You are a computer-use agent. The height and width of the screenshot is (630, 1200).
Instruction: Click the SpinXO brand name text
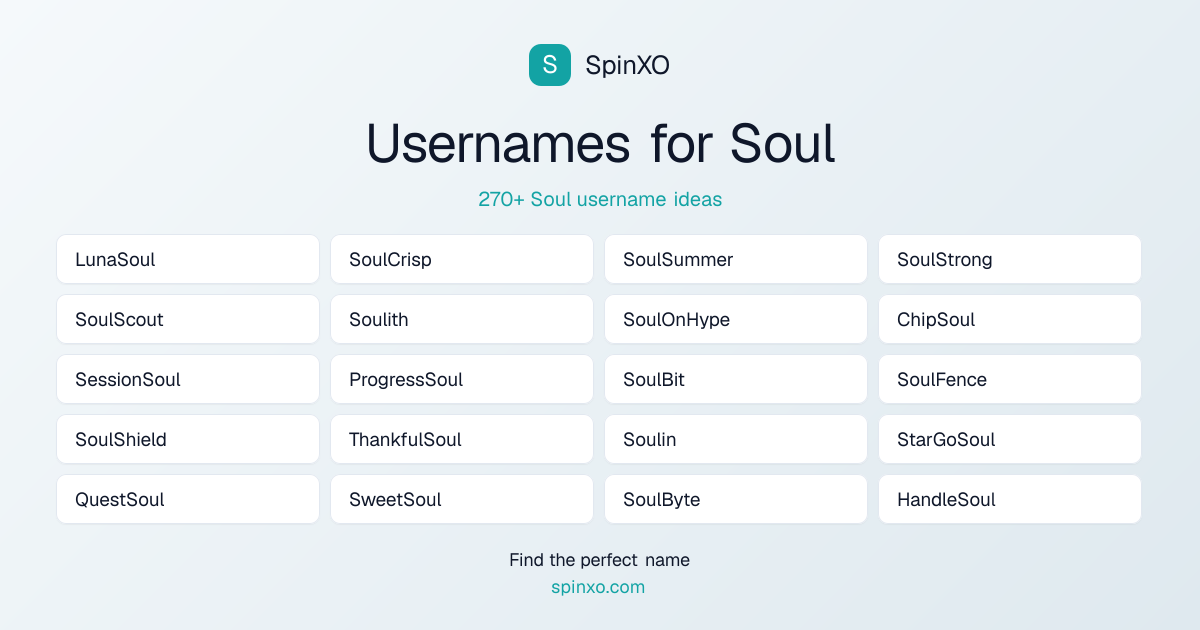(627, 65)
